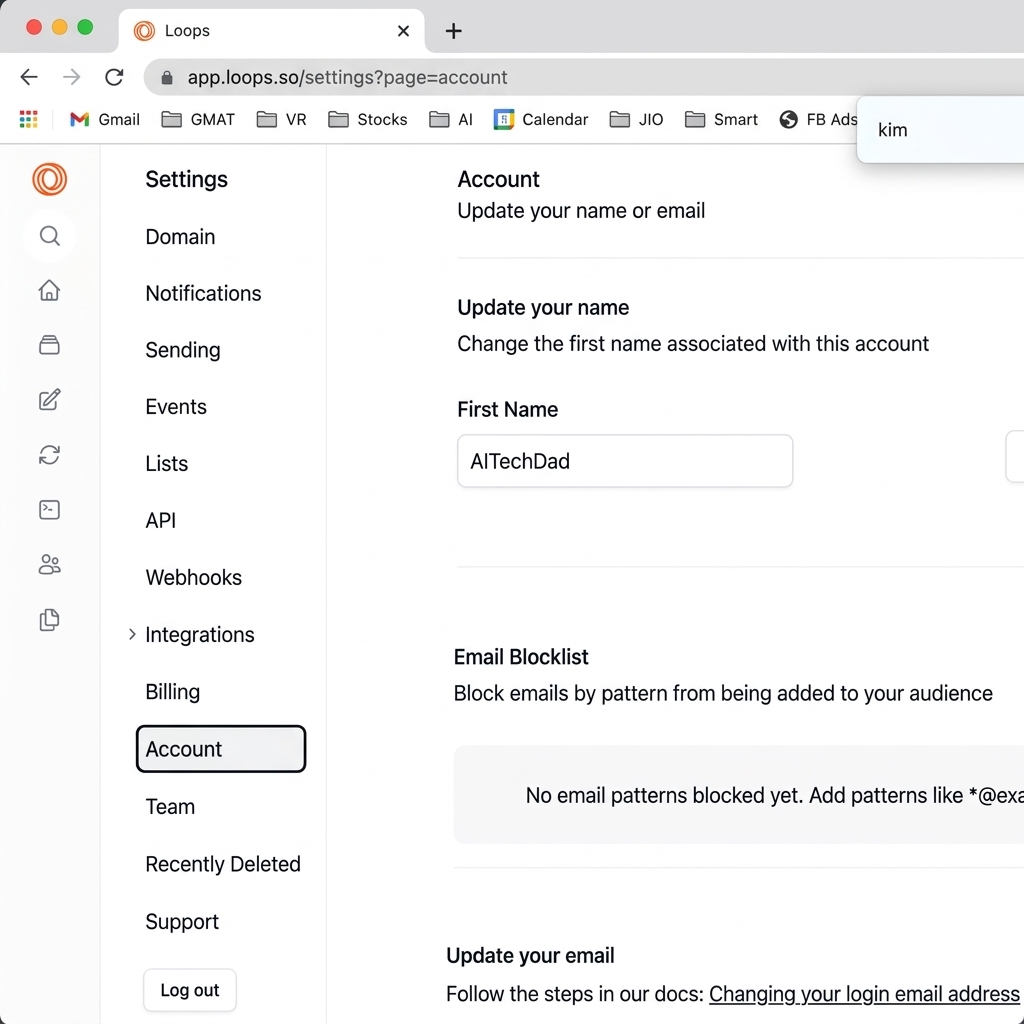Click the browser reload button
1024x1024 pixels.
coord(114,76)
